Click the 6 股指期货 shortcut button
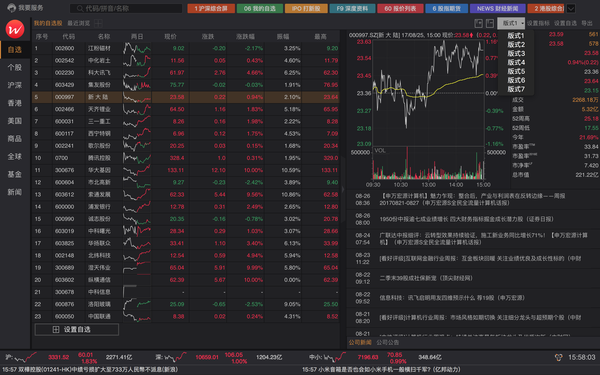 pos(447,8)
